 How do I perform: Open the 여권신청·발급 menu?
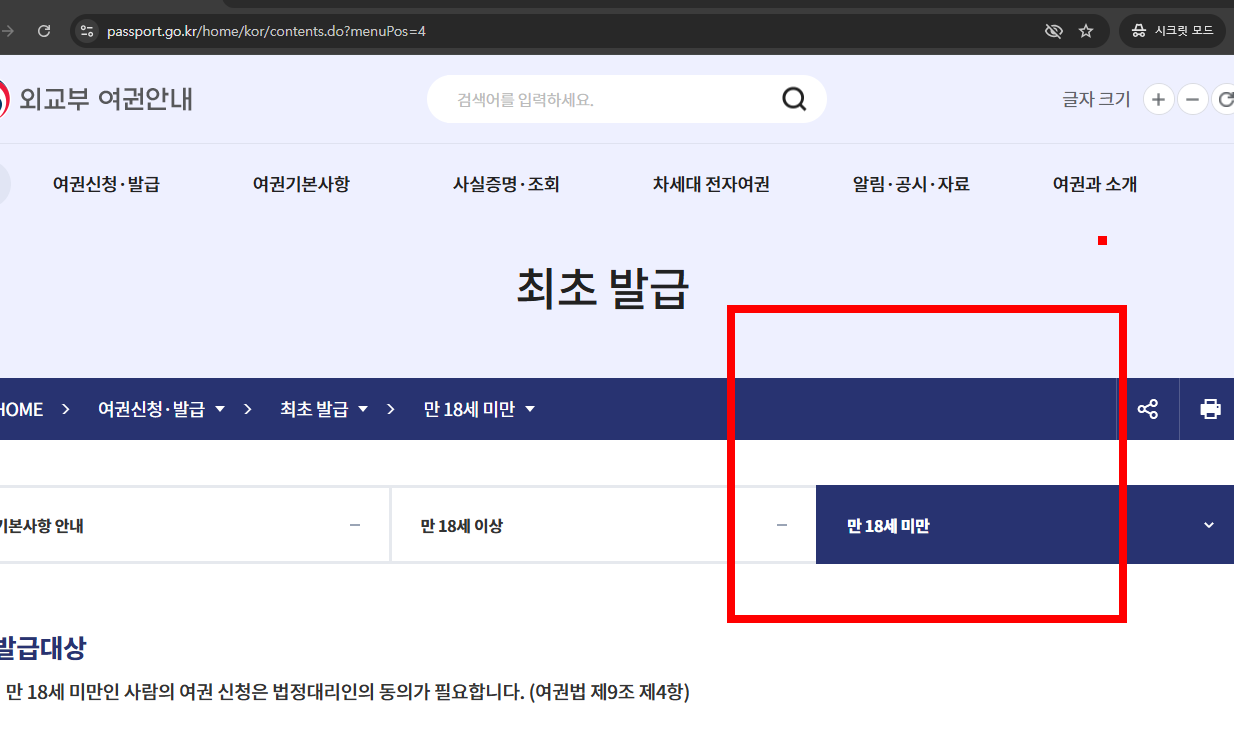click(107, 184)
